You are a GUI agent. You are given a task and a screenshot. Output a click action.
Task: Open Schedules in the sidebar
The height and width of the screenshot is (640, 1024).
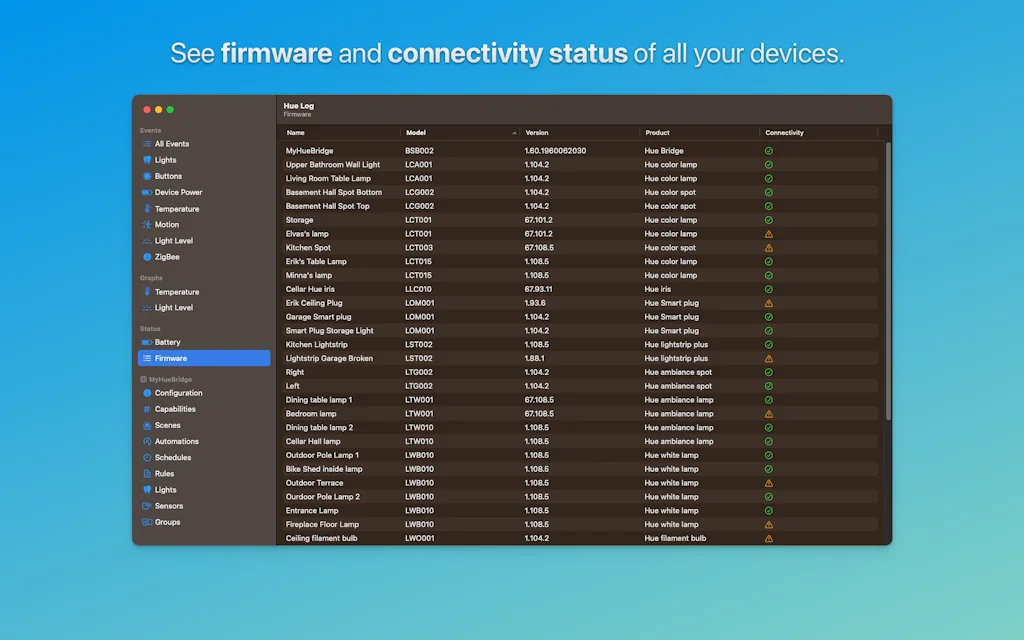coord(172,457)
